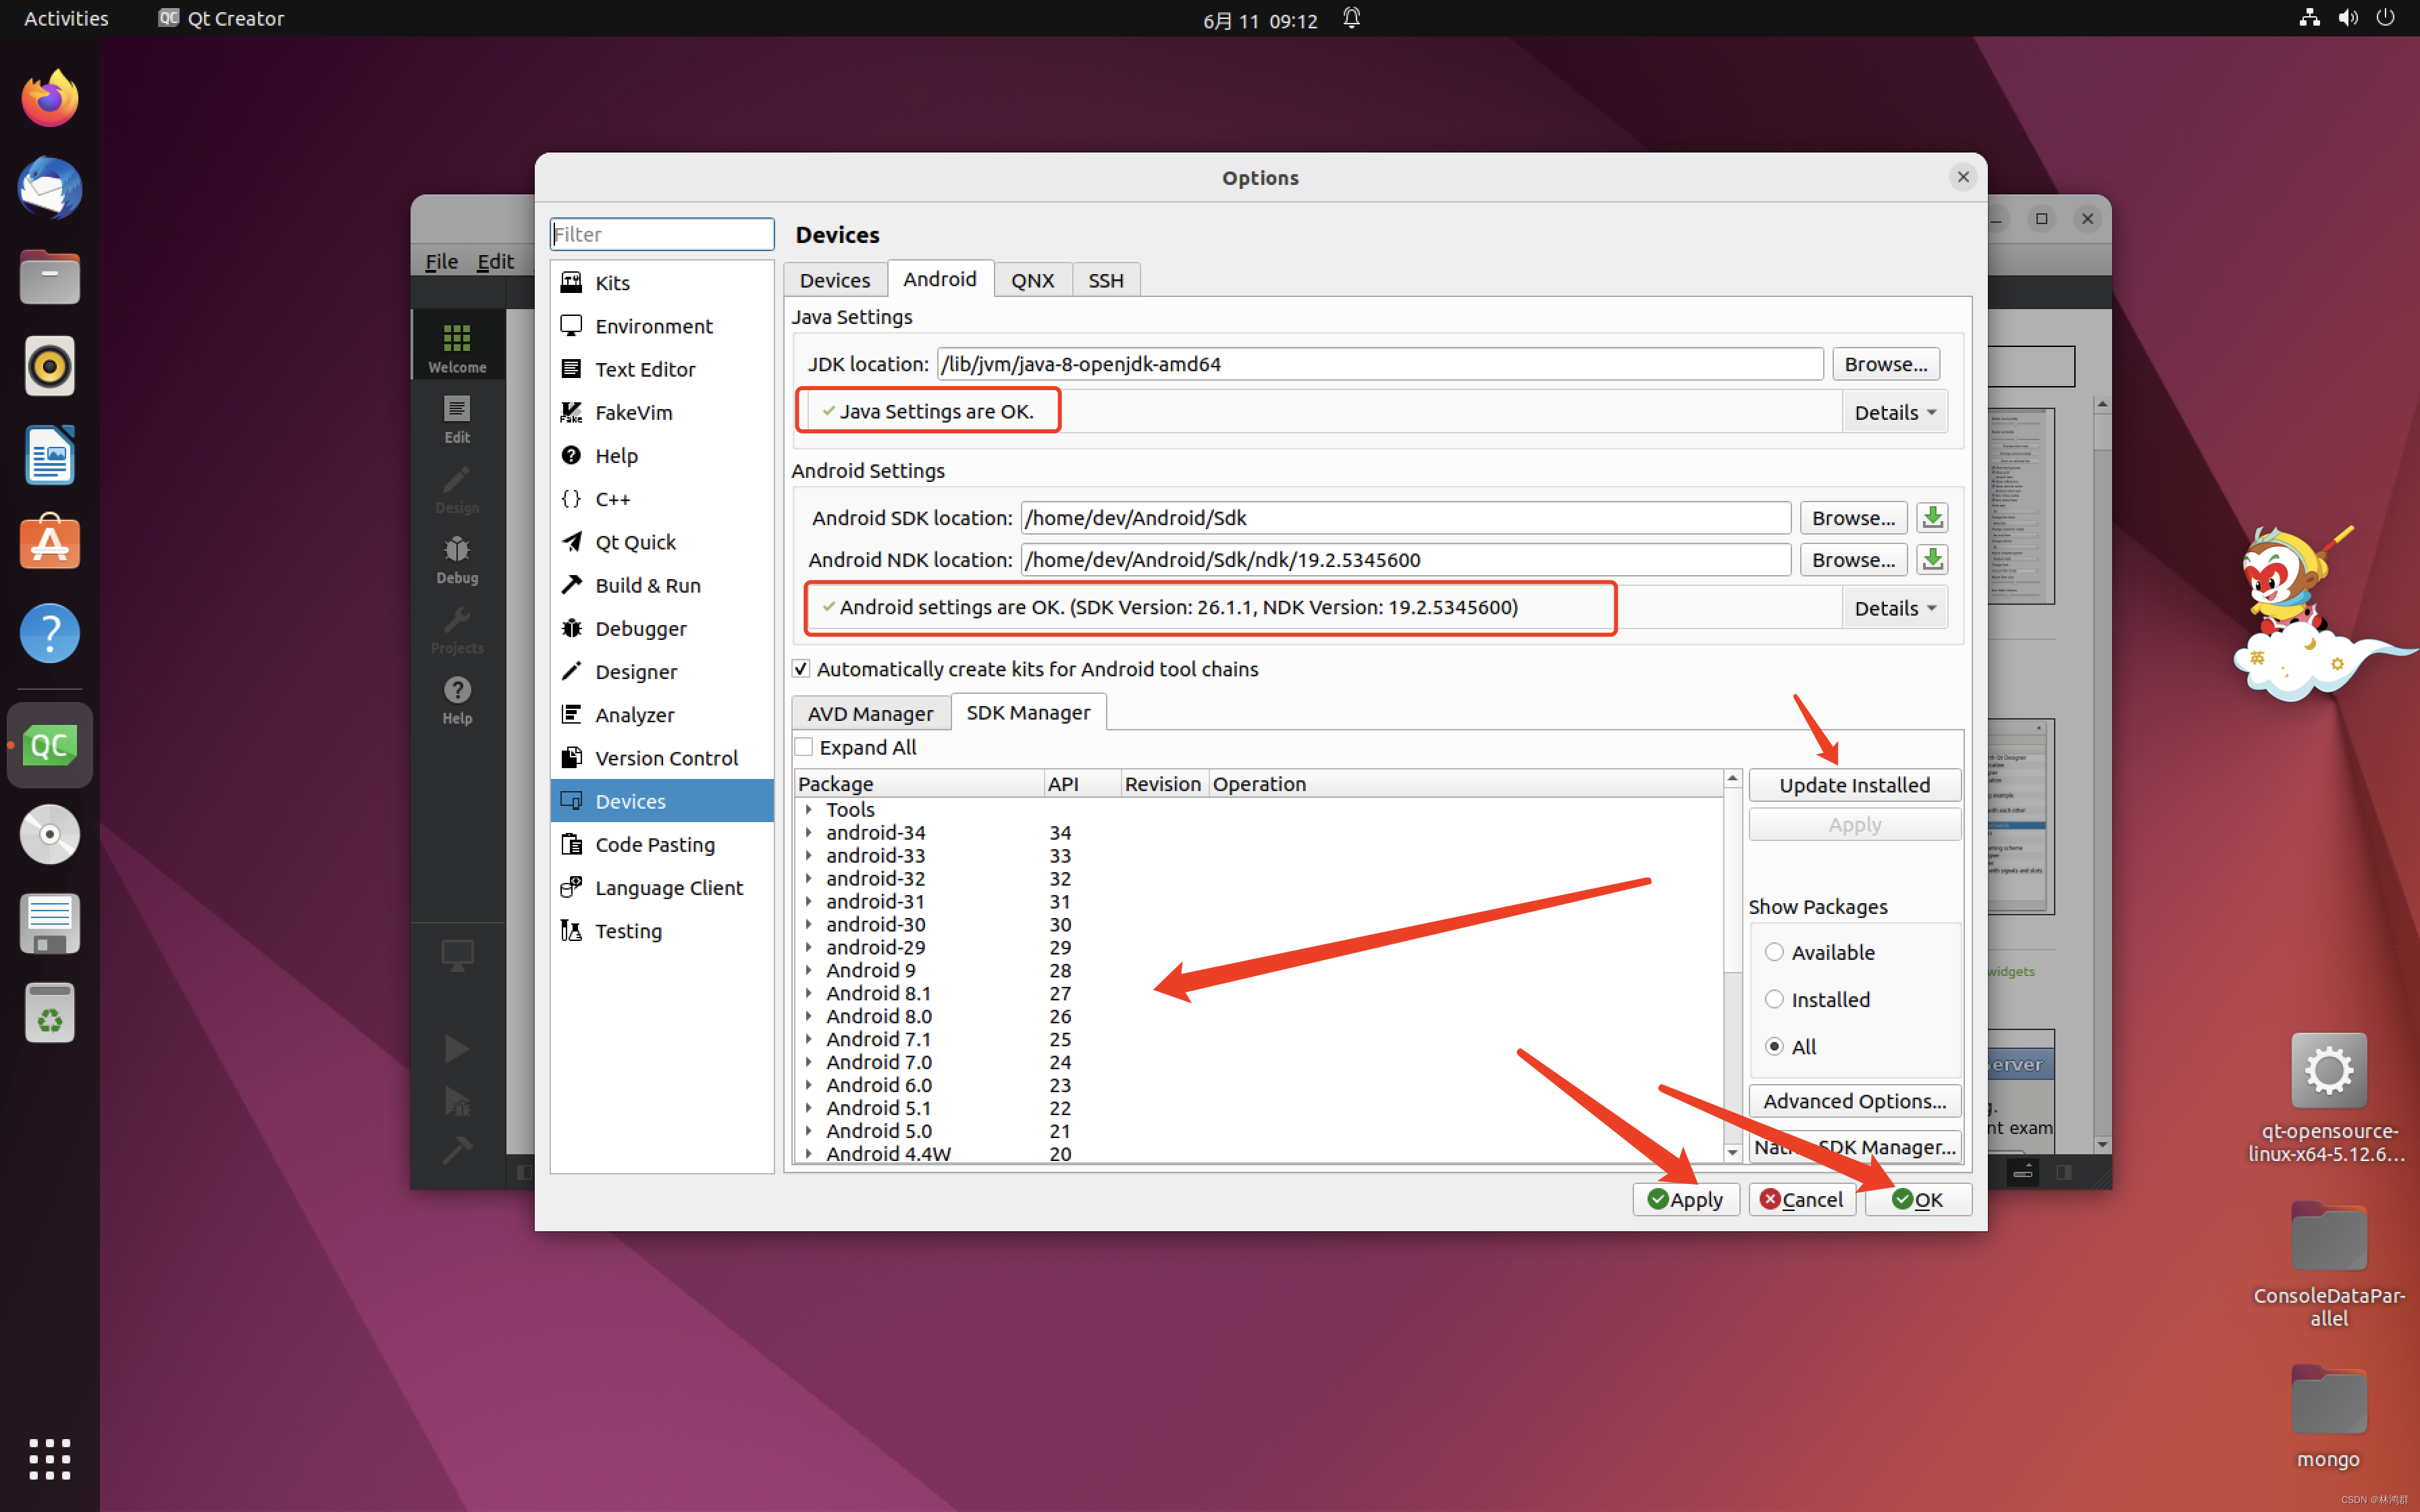Toggle automatic Android kit creation checkbox
Screen dimensions: 2420x1512
(x=801, y=669)
